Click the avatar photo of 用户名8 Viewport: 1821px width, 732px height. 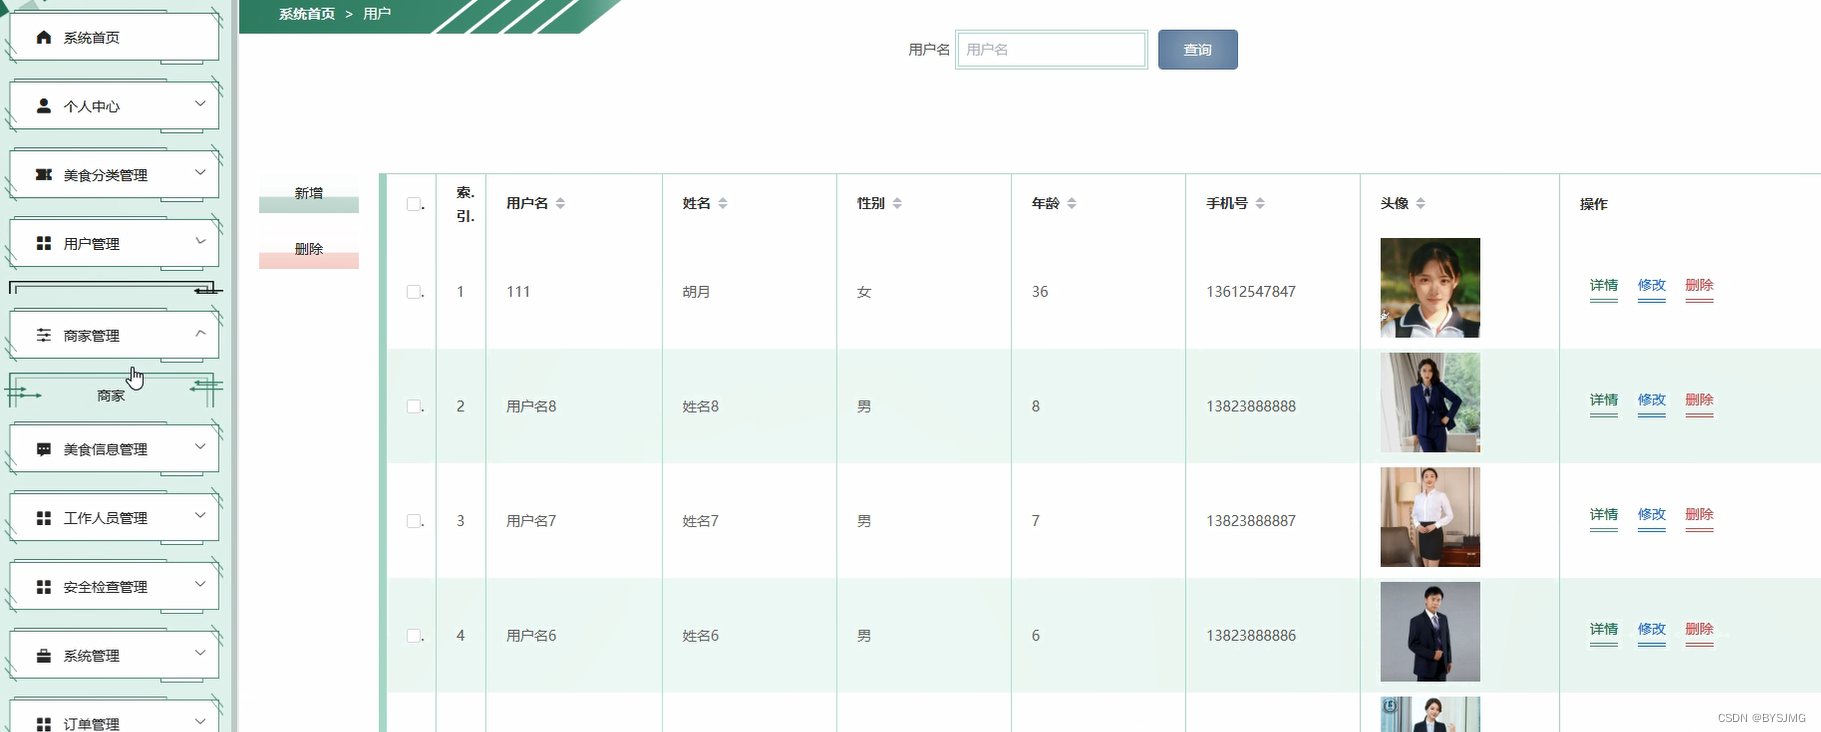pos(1430,402)
